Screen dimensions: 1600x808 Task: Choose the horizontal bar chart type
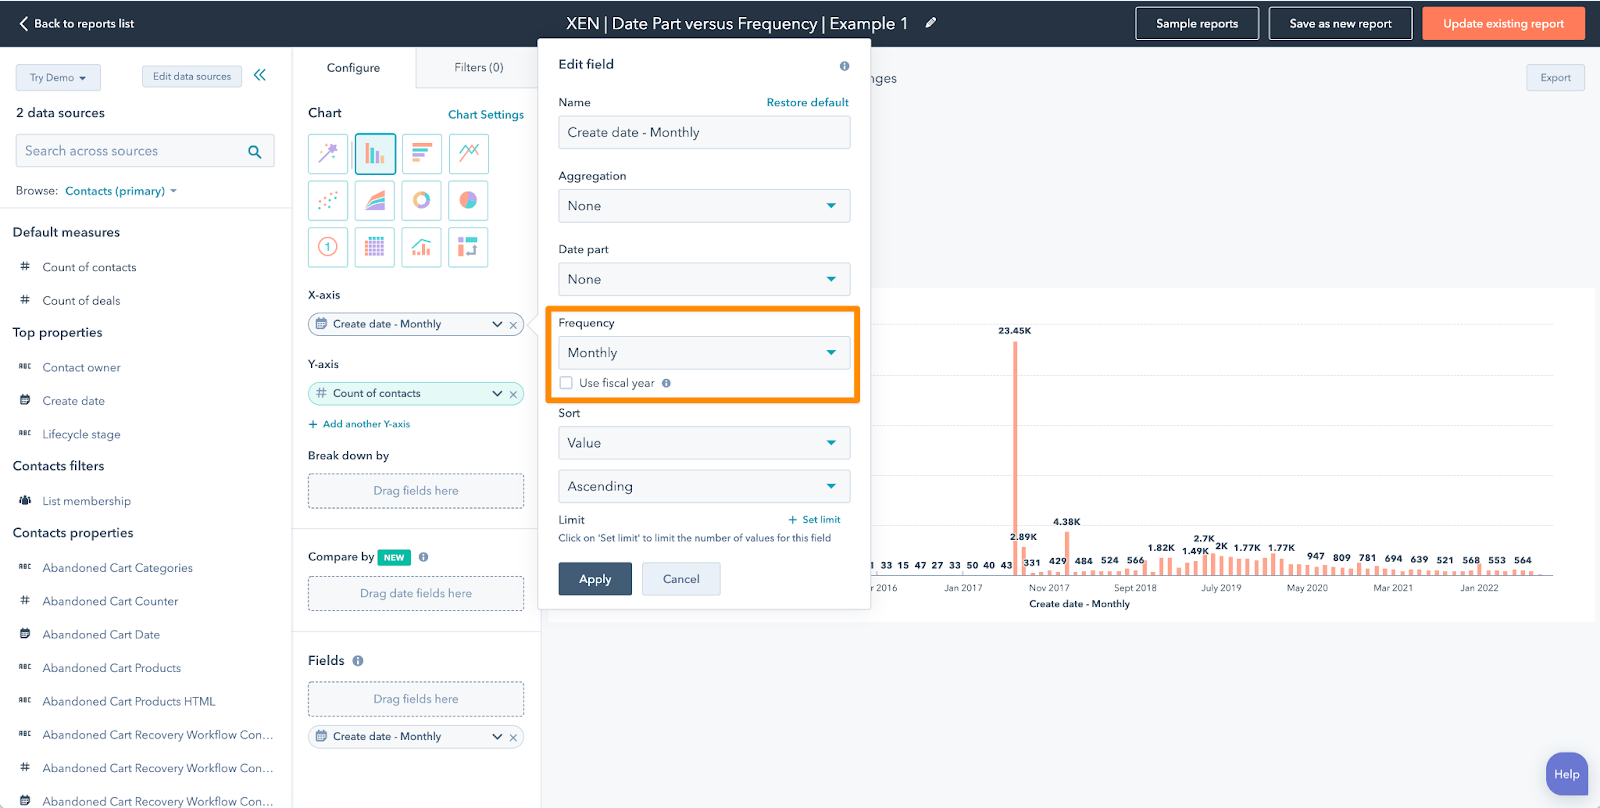tap(421, 153)
